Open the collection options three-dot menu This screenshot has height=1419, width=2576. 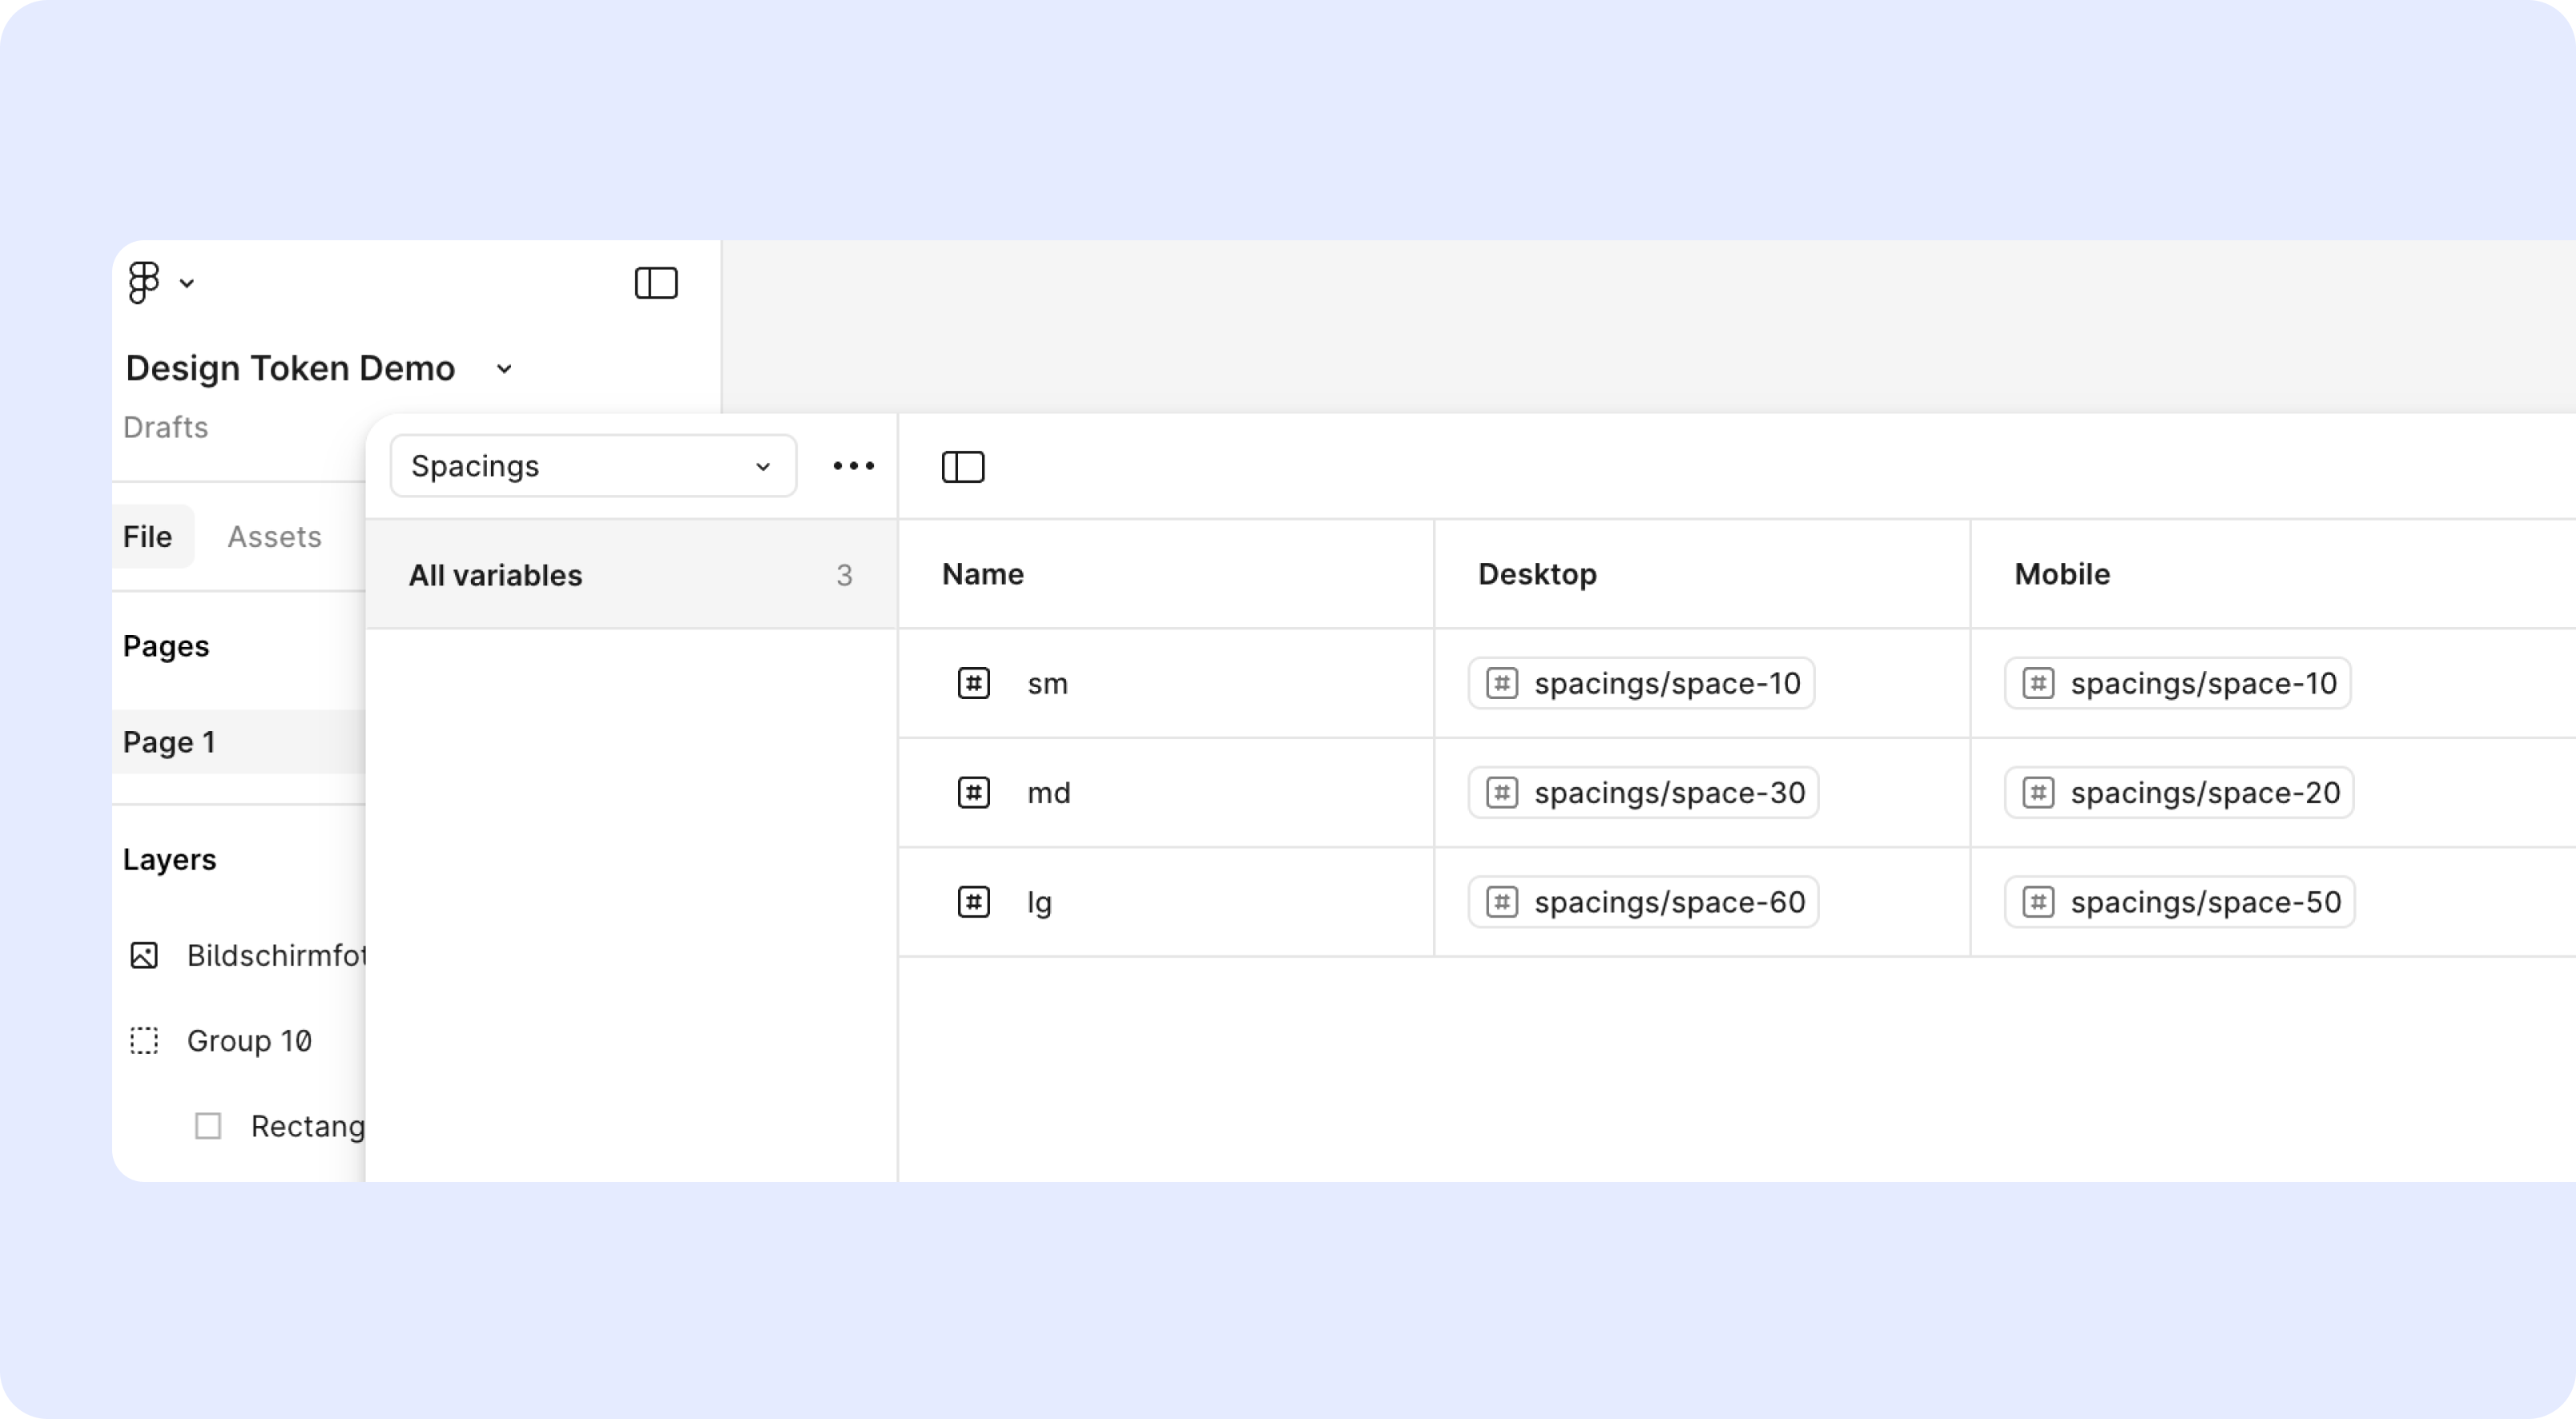coord(853,466)
